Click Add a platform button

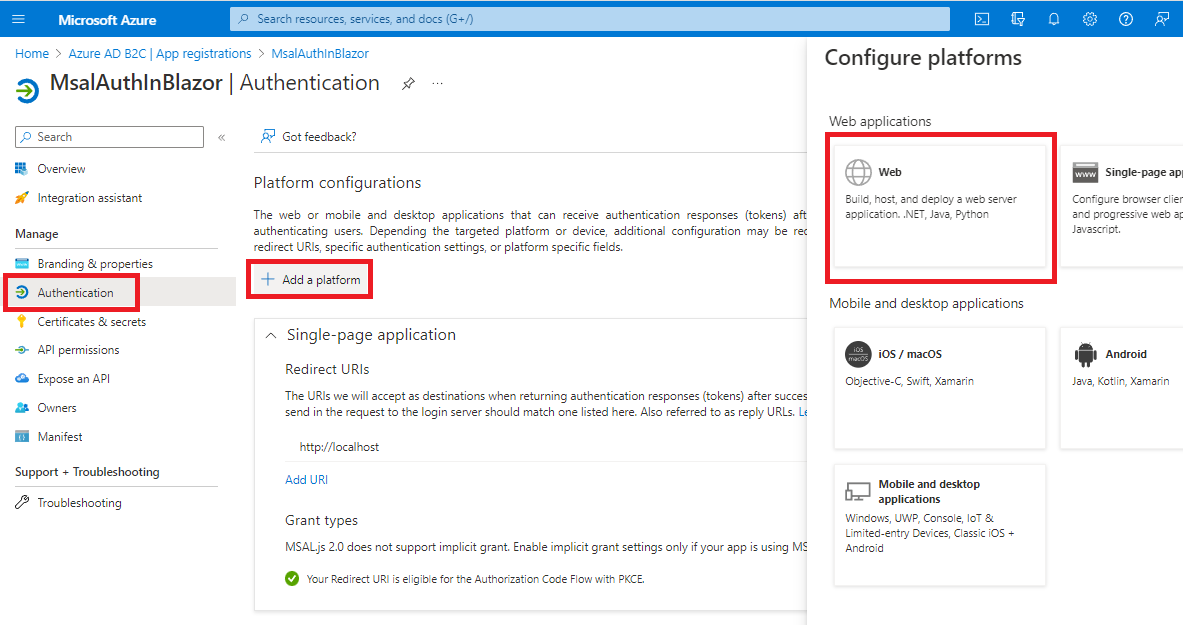point(310,280)
